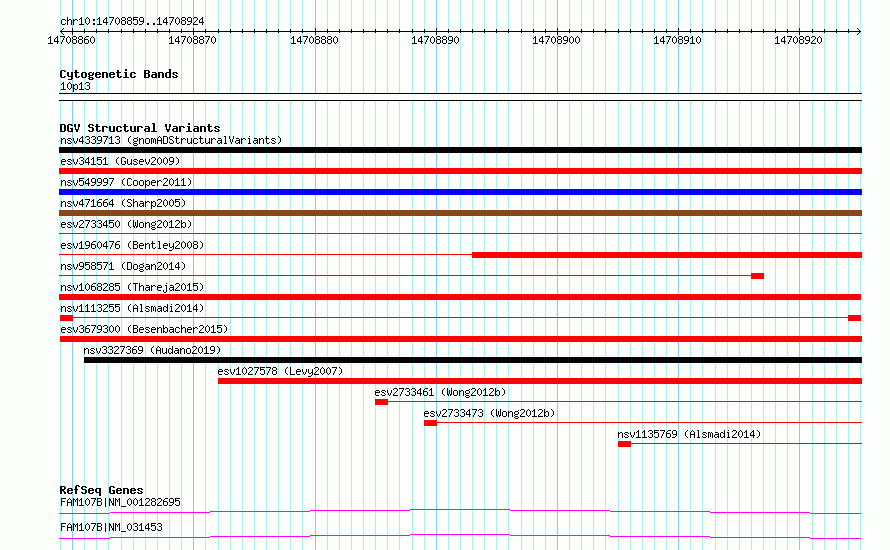Click the black nsv4339713 variant bar
Image resolution: width=890 pixels, height=550 pixels.
pos(460,150)
